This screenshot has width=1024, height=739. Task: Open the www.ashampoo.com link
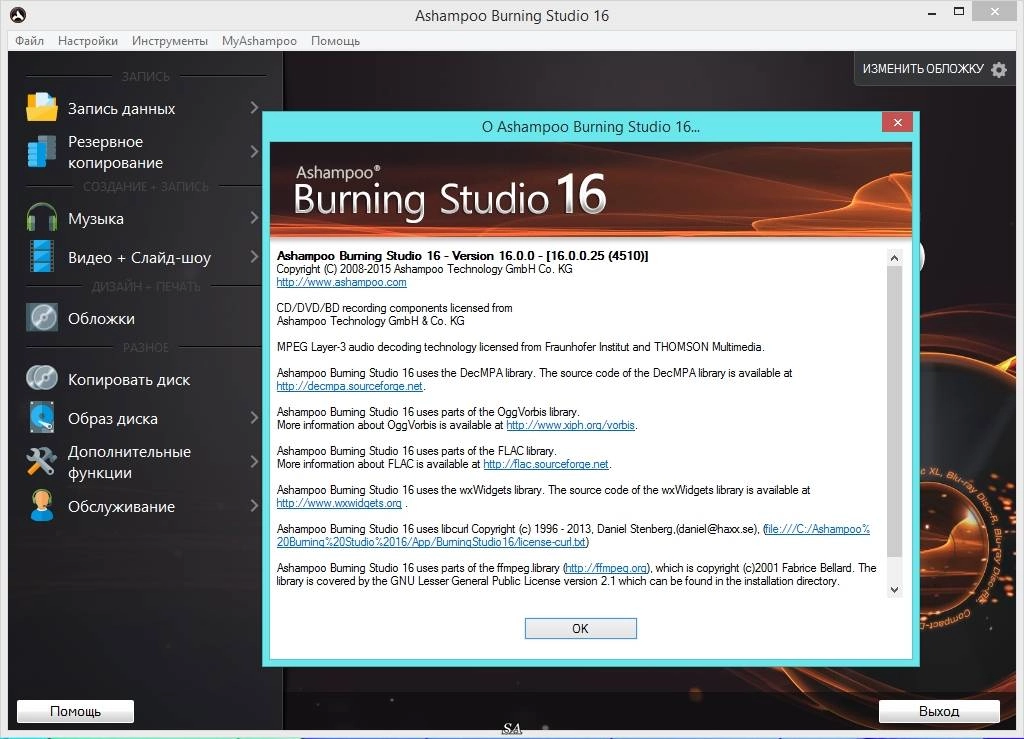[x=342, y=282]
